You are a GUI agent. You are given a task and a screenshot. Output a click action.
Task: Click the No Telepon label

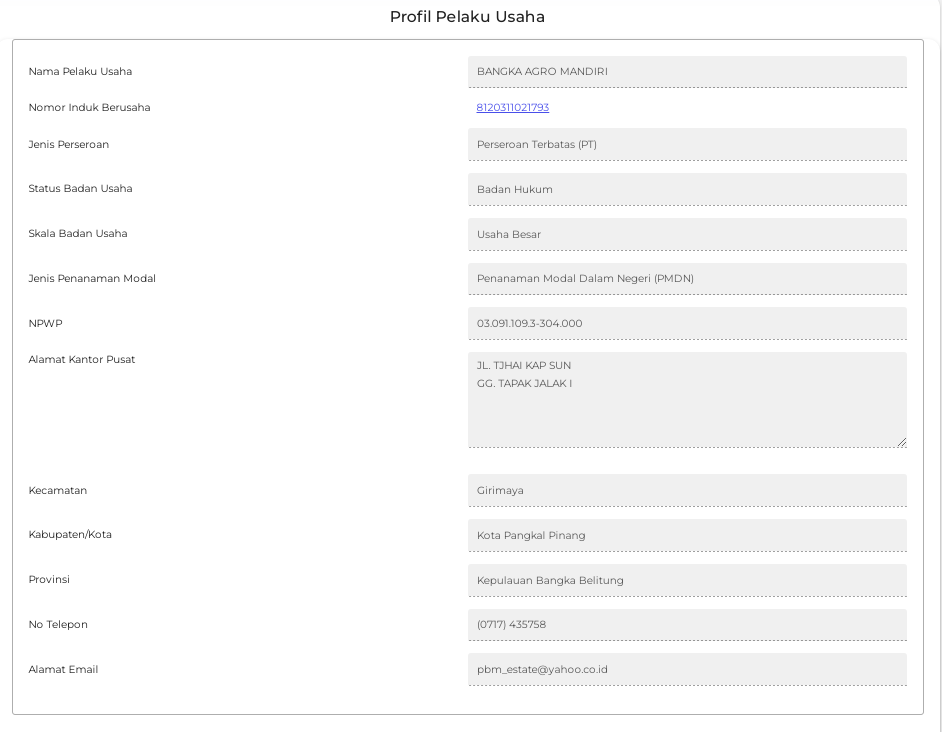[x=58, y=625]
